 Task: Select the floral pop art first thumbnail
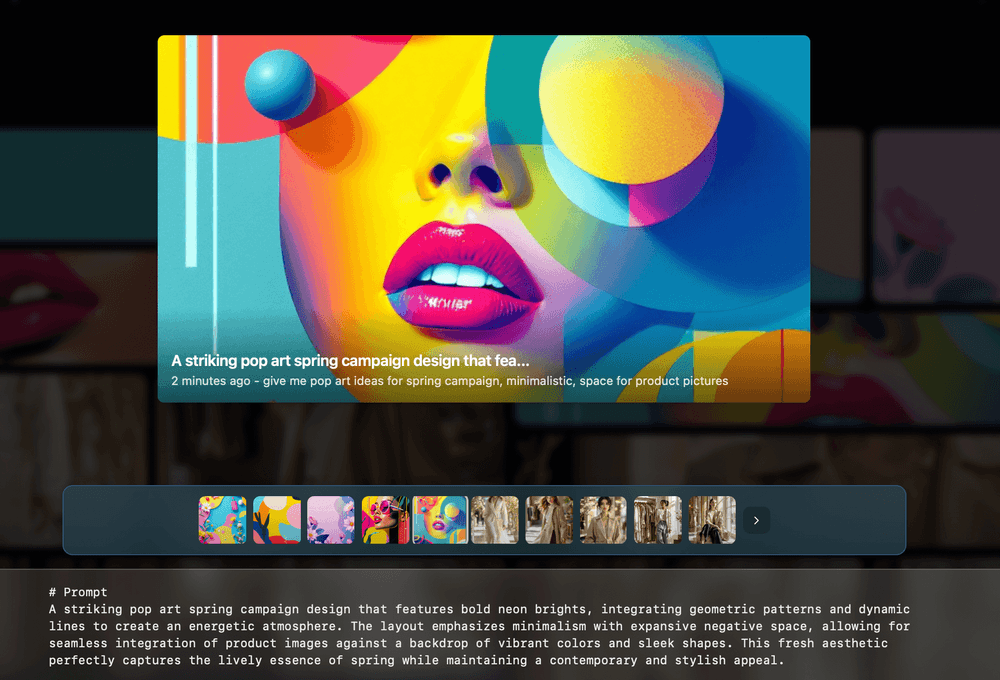coord(222,520)
